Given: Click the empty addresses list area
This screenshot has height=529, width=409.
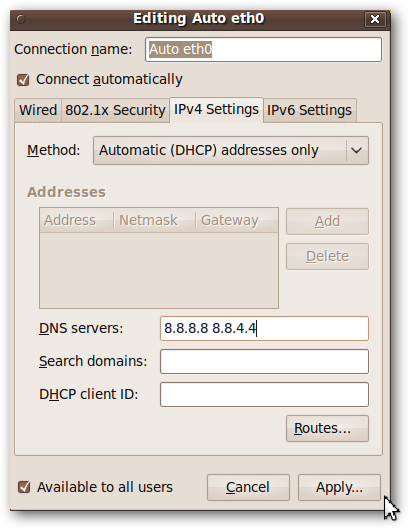Looking at the screenshot, I should coord(159,270).
